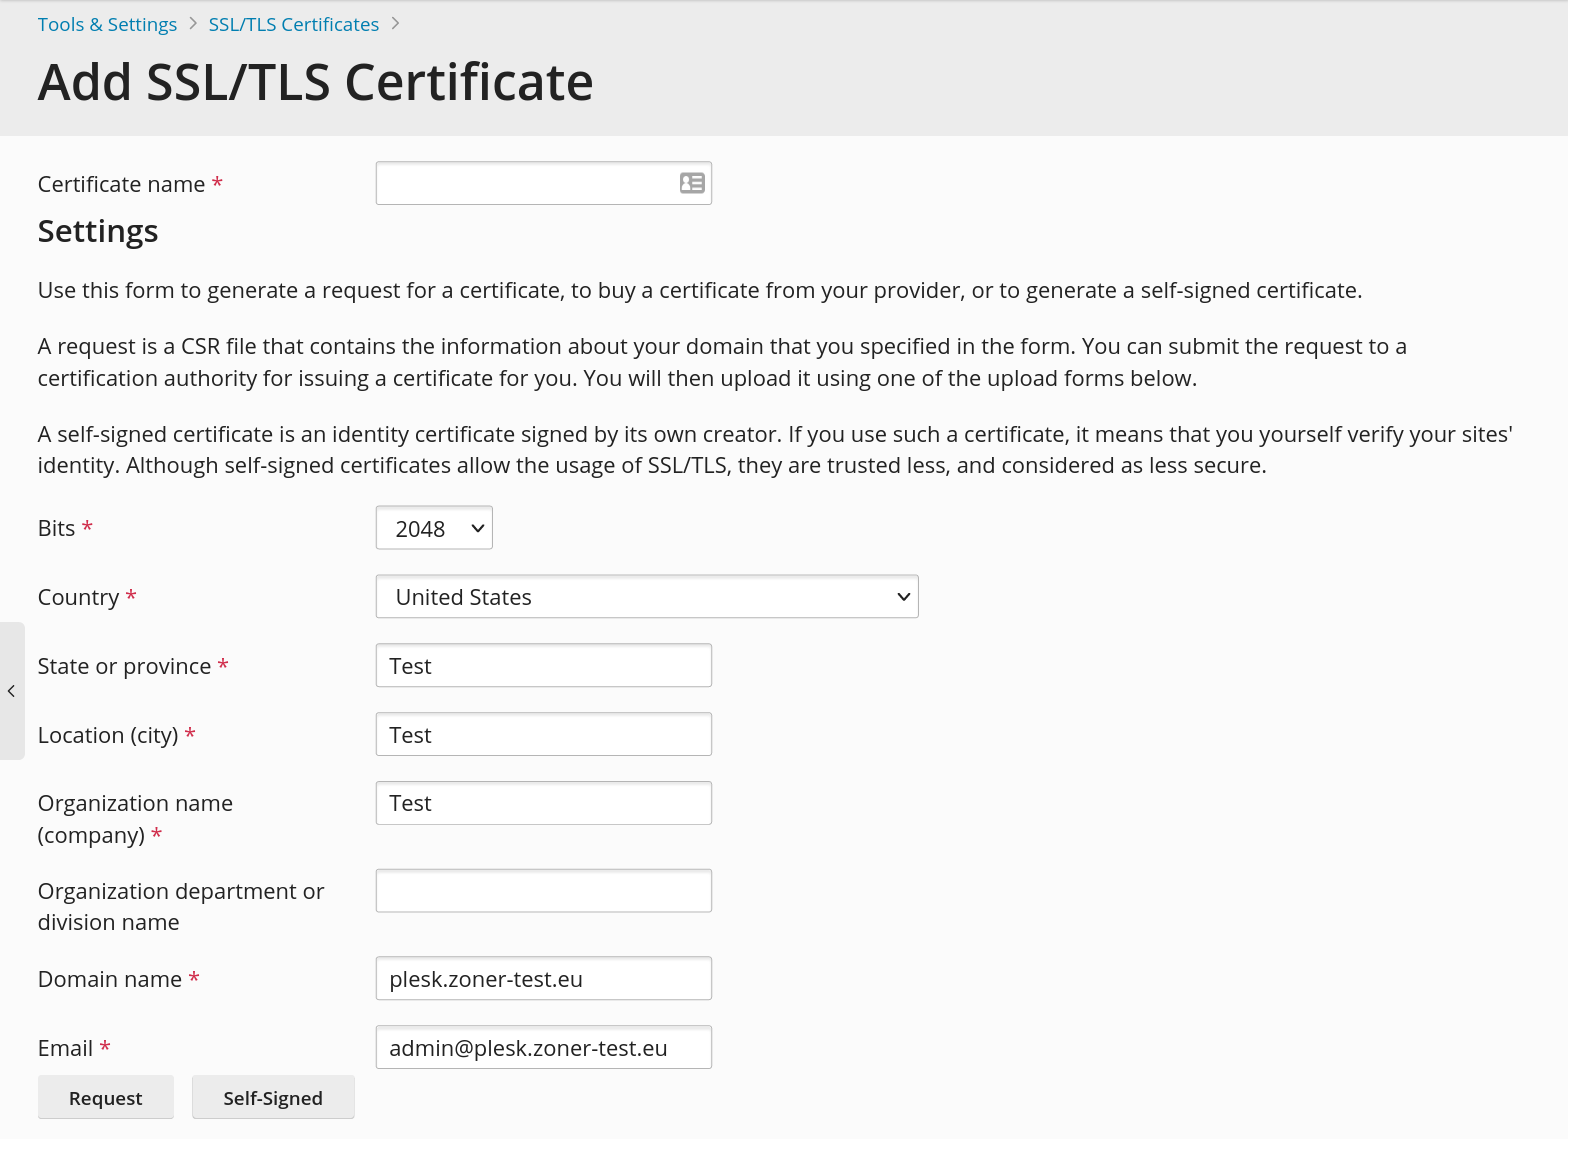Image resolution: width=1582 pixels, height=1149 pixels.
Task: Open the Bits dropdown showing 2048
Action: pos(434,528)
